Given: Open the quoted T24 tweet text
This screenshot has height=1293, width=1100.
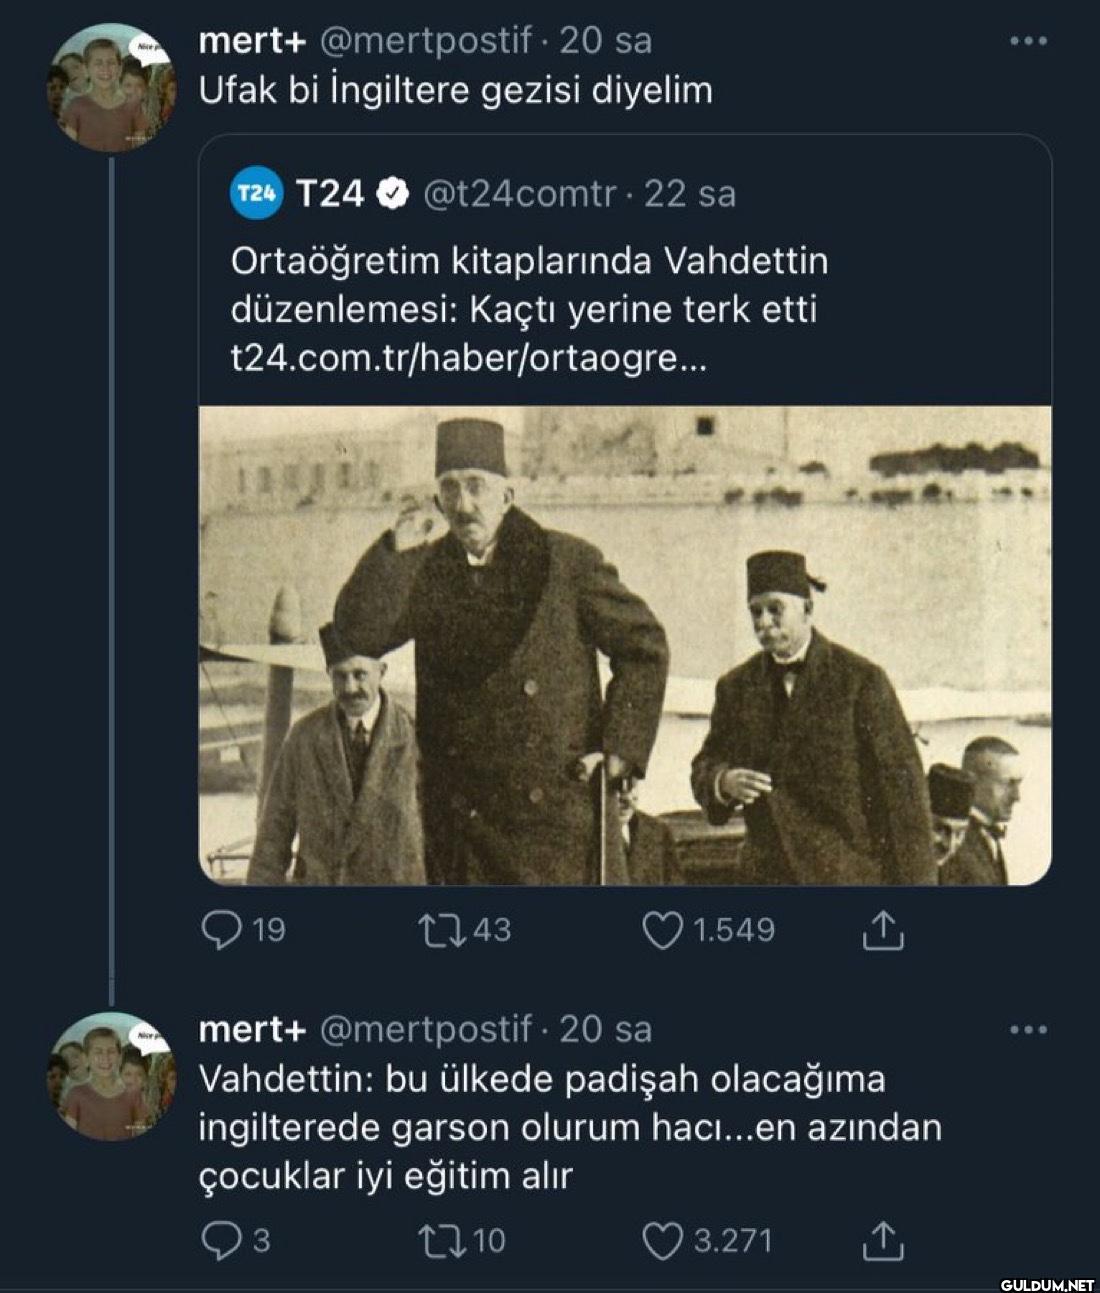Looking at the screenshot, I should (x=529, y=285).
